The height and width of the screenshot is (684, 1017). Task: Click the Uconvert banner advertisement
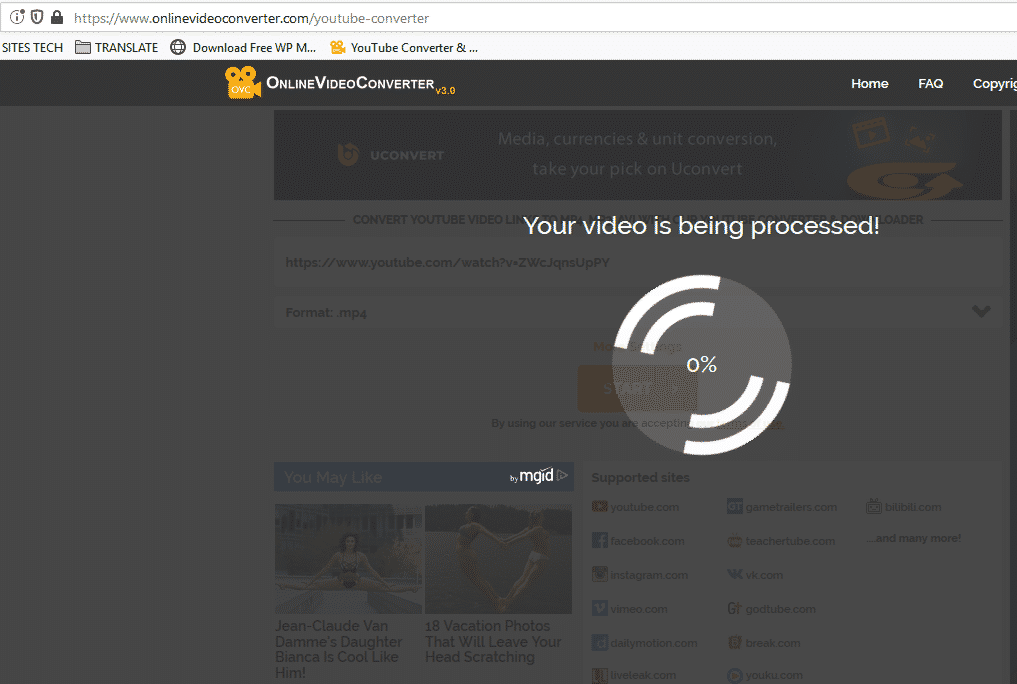pos(638,155)
